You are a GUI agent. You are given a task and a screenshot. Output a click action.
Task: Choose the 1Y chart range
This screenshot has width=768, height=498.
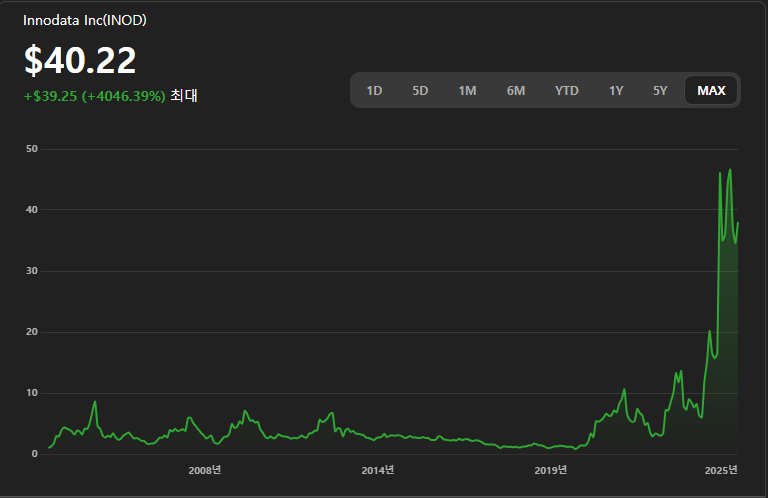click(x=616, y=91)
